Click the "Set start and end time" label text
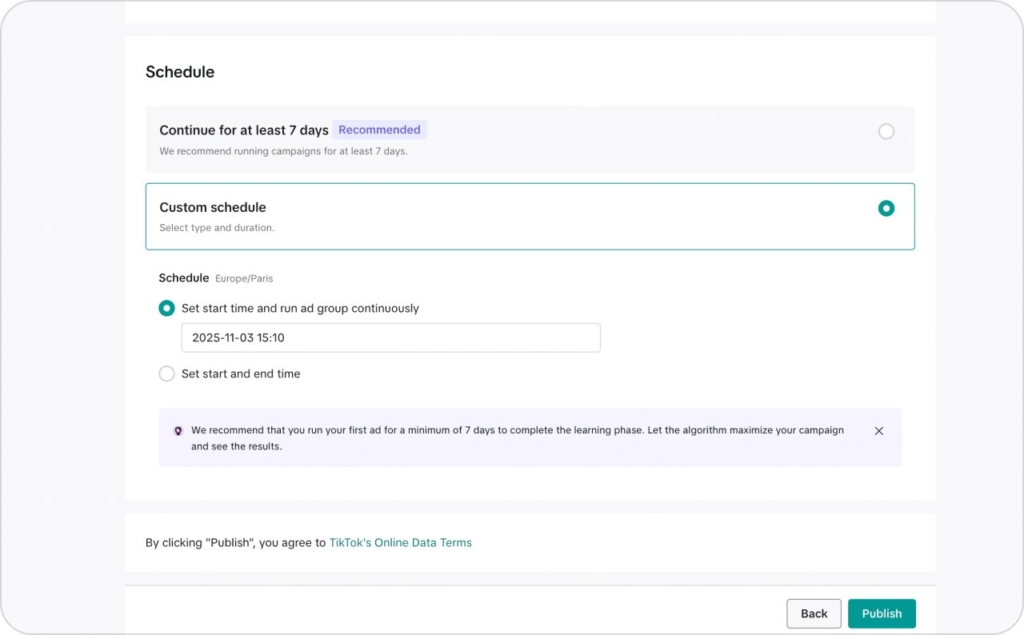 point(241,374)
